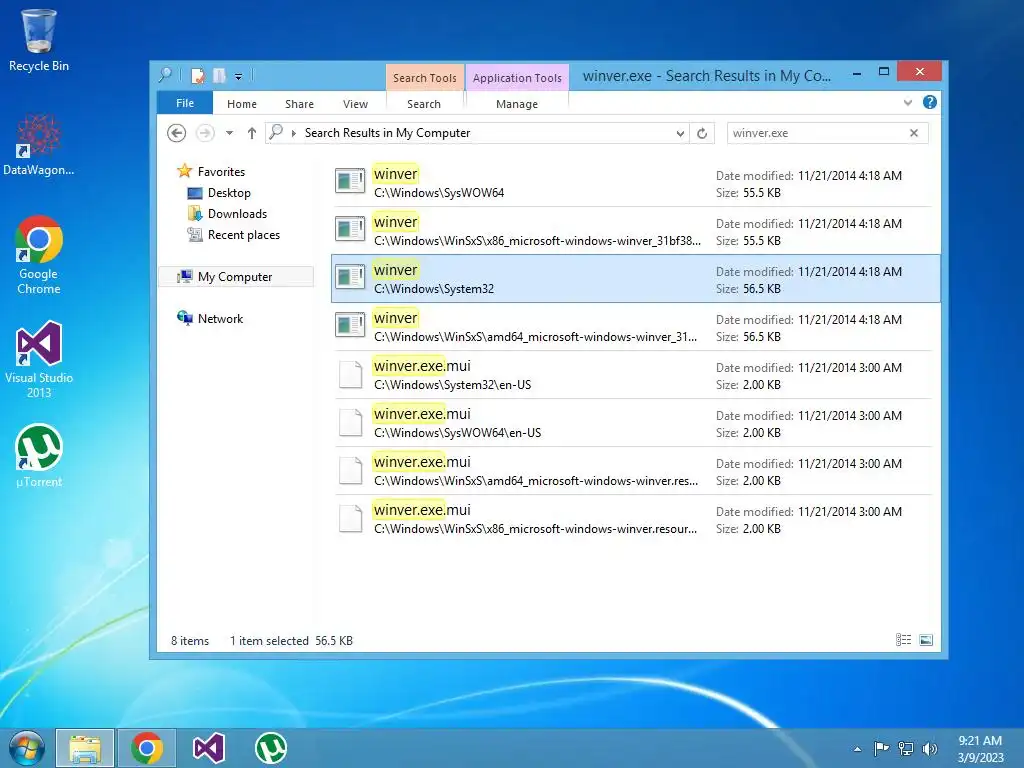1024x768 pixels.
Task: Click the search window system icon in title bar
Action: 165,76
